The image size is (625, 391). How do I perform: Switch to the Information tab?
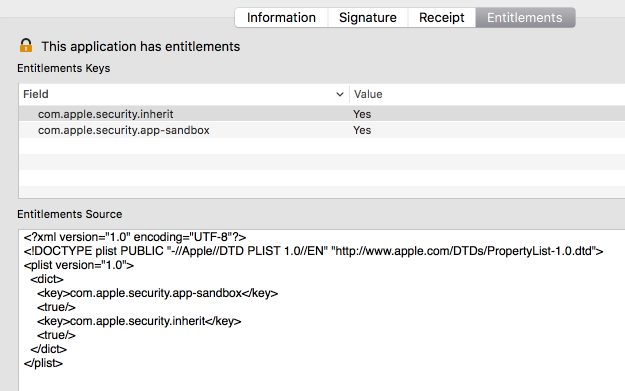click(281, 18)
